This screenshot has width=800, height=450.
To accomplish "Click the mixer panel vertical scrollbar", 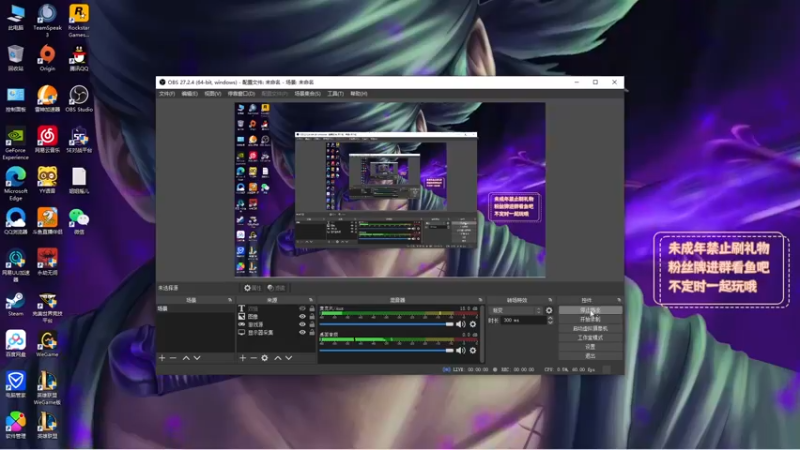I will (x=482, y=334).
